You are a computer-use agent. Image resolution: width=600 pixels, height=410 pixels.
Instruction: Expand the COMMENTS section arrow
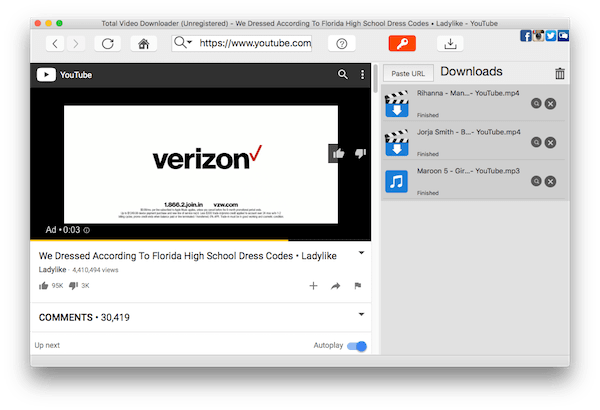pos(361,316)
